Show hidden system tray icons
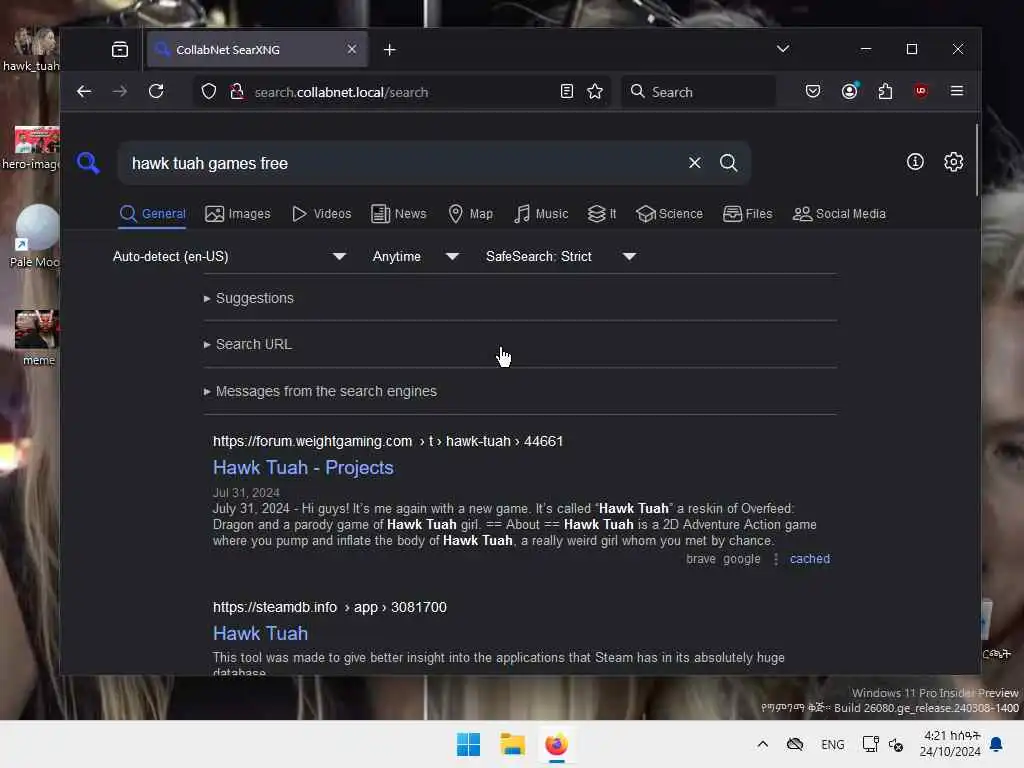Screen dimensions: 1024x768 762,744
